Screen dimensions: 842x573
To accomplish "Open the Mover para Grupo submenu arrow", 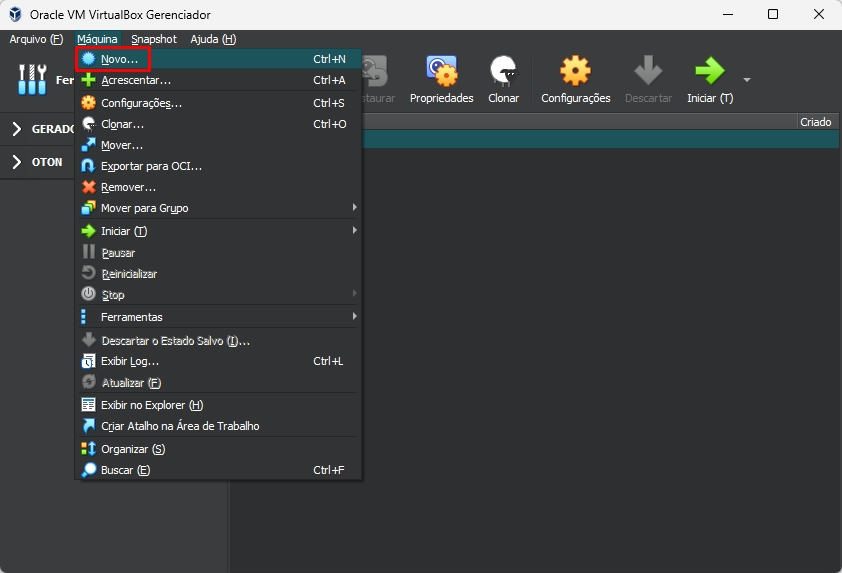I will coord(354,207).
